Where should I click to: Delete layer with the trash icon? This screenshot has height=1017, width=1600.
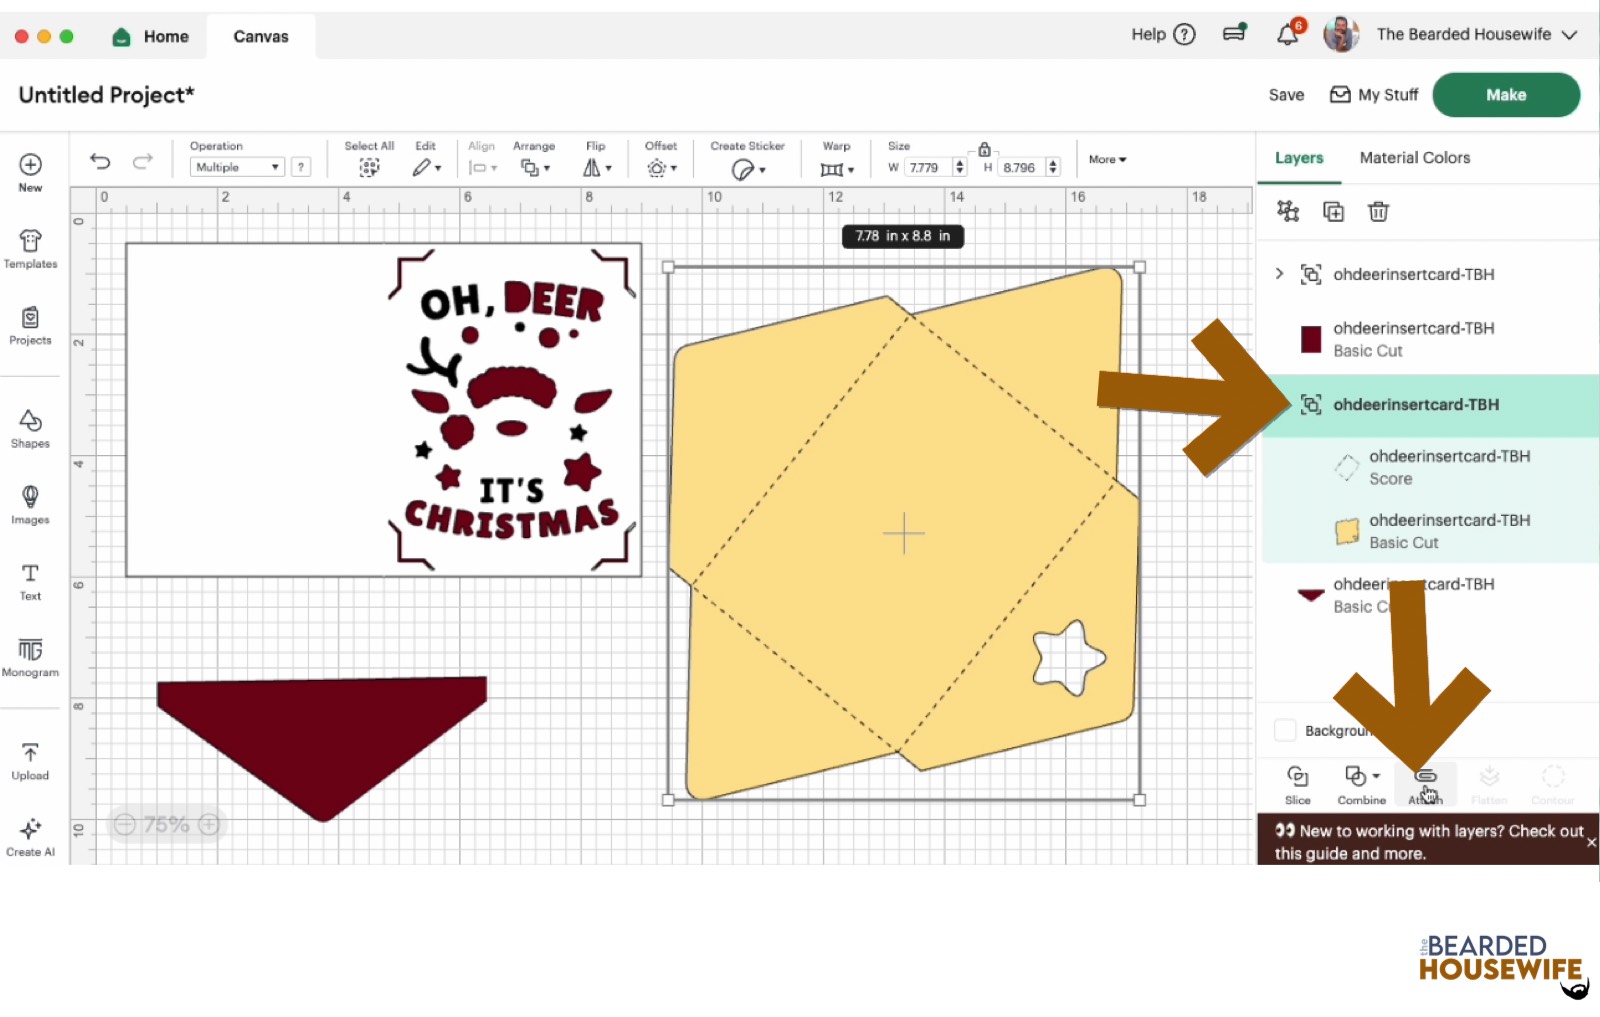1378,211
